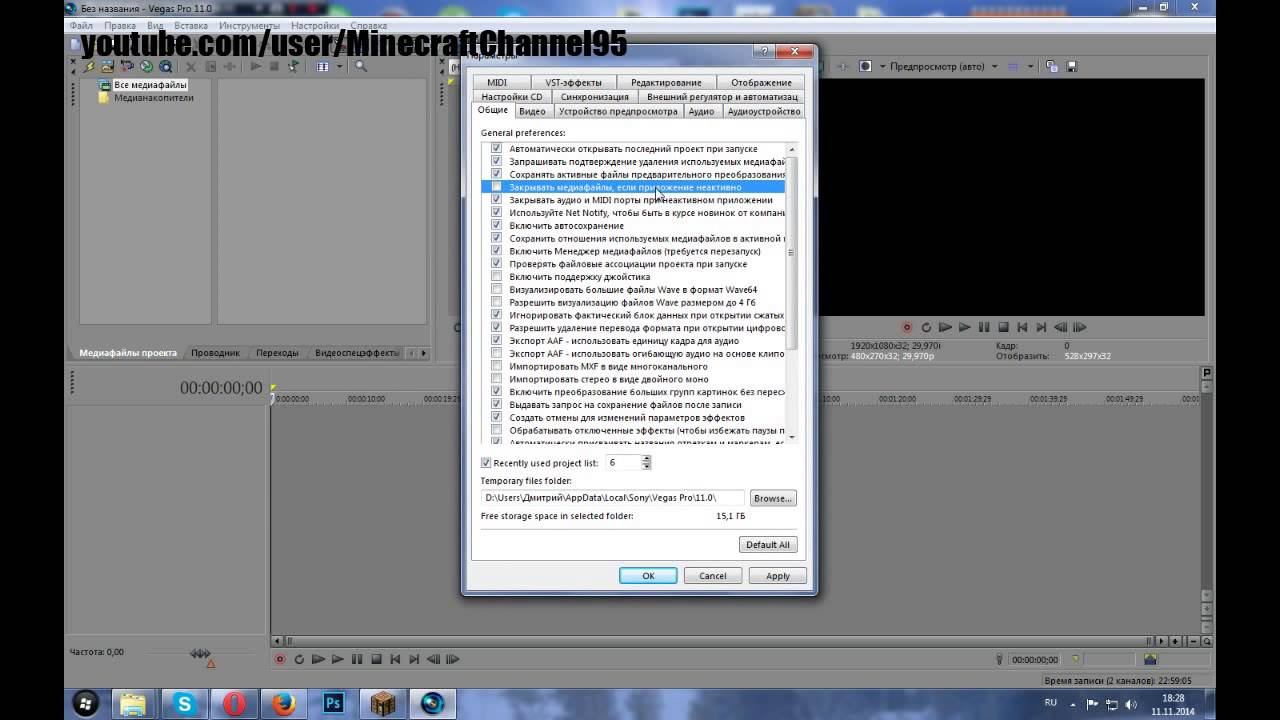
Task: Click Pause button under video preview
Action: click(x=984, y=327)
